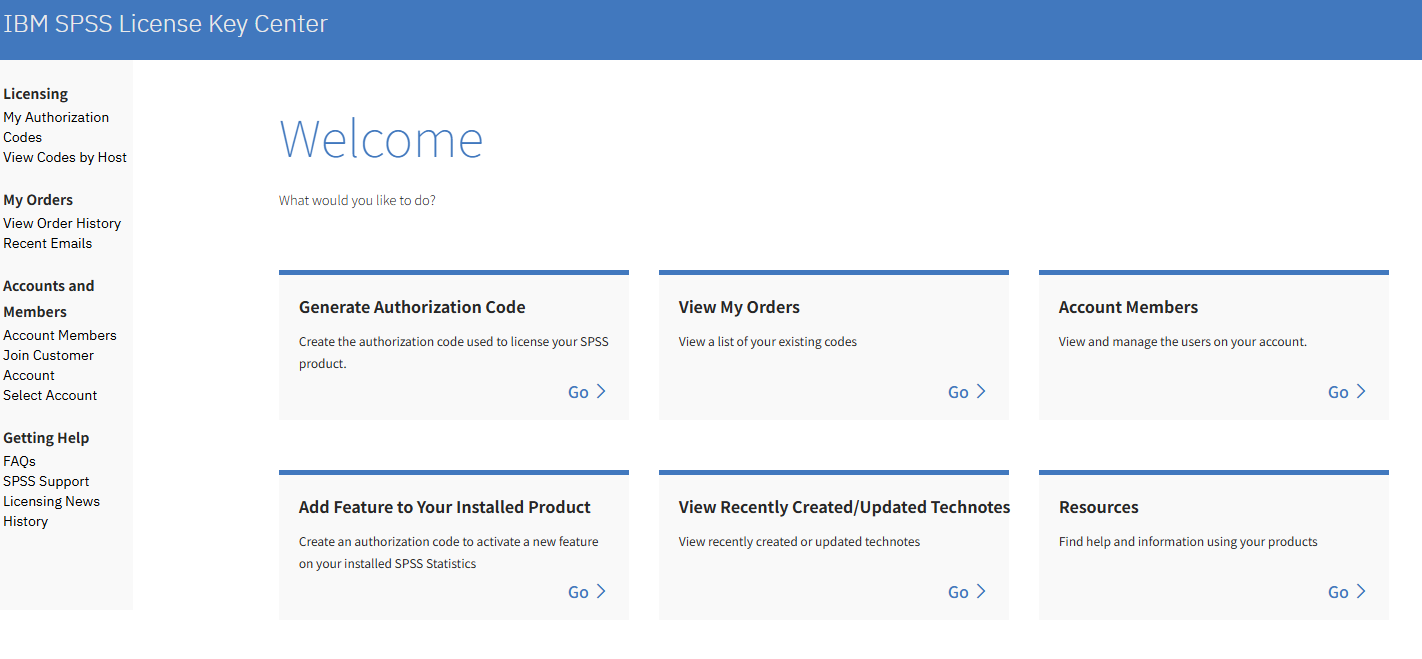Click the View My Orders card title

[x=739, y=307]
